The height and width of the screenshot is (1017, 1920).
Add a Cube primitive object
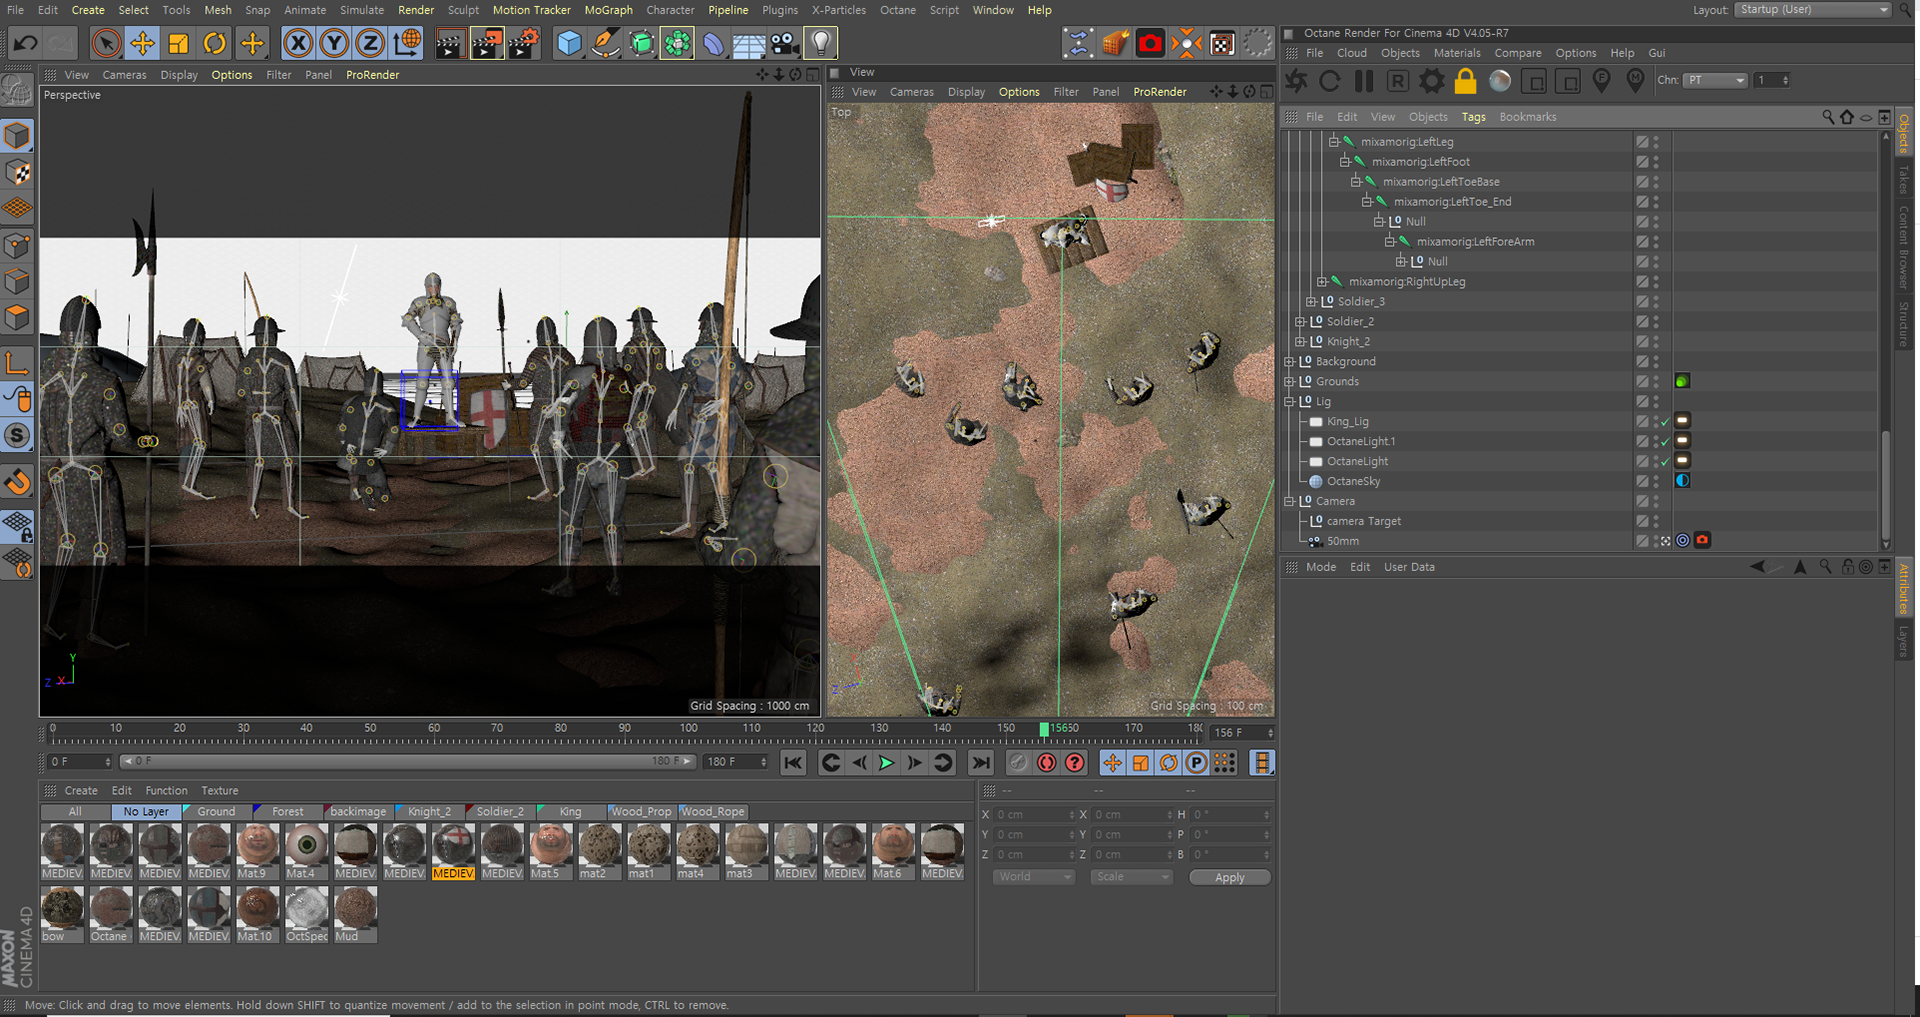(x=569, y=43)
